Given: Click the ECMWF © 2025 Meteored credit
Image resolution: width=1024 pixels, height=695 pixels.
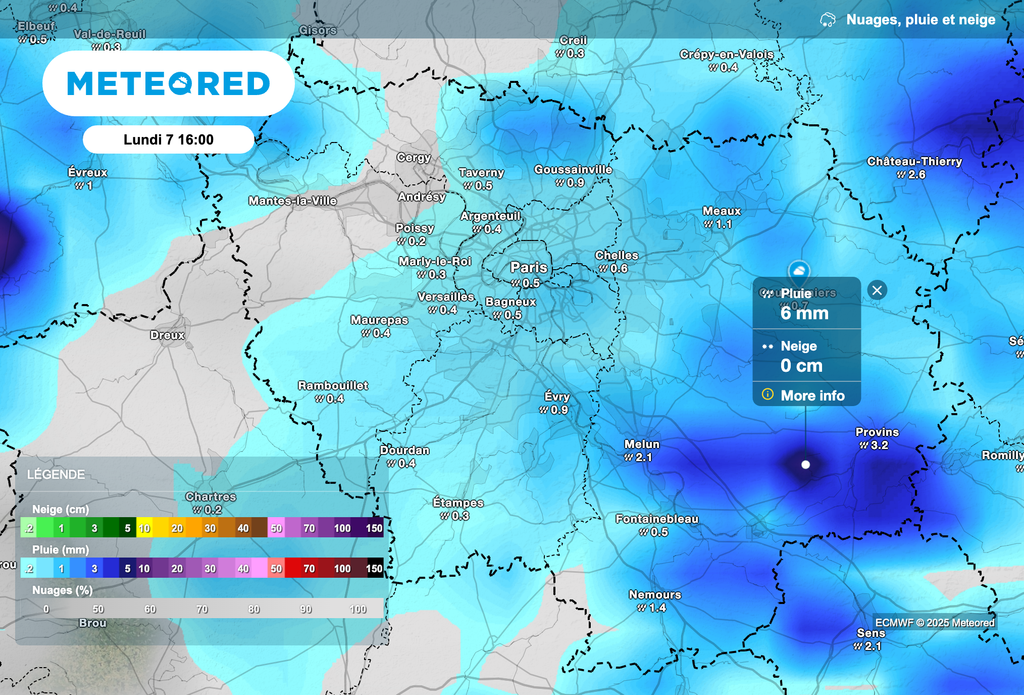Looking at the screenshot, I should (935, 622).
